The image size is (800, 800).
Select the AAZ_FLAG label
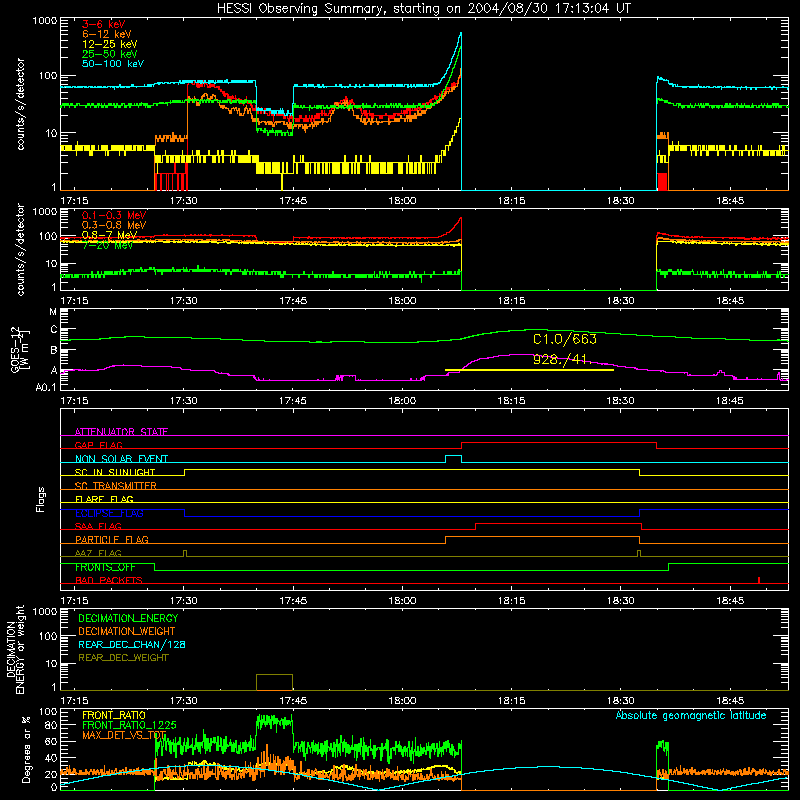coord(98,553)
